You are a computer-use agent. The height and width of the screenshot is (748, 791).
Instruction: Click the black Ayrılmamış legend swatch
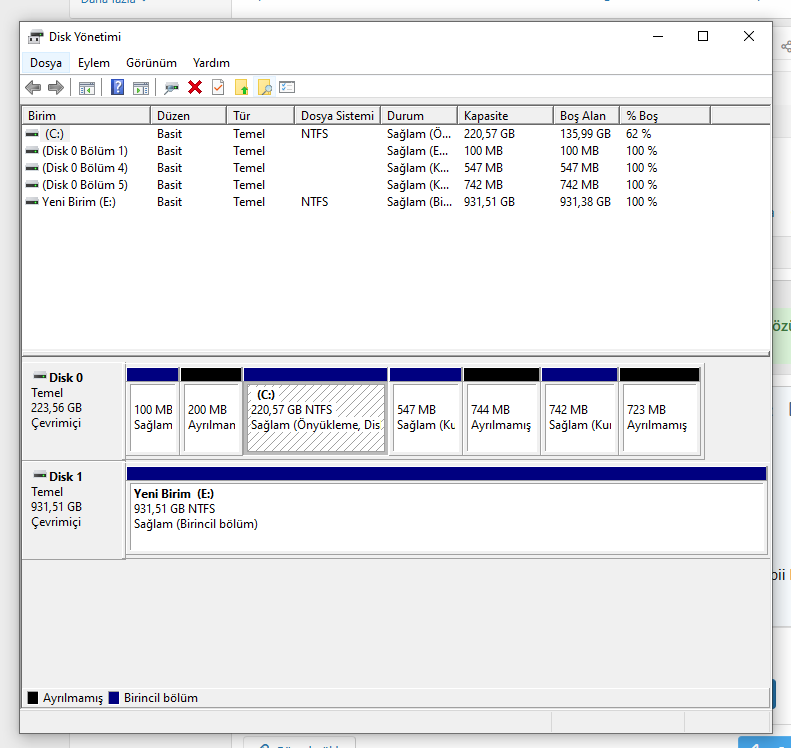click(33, 698)
